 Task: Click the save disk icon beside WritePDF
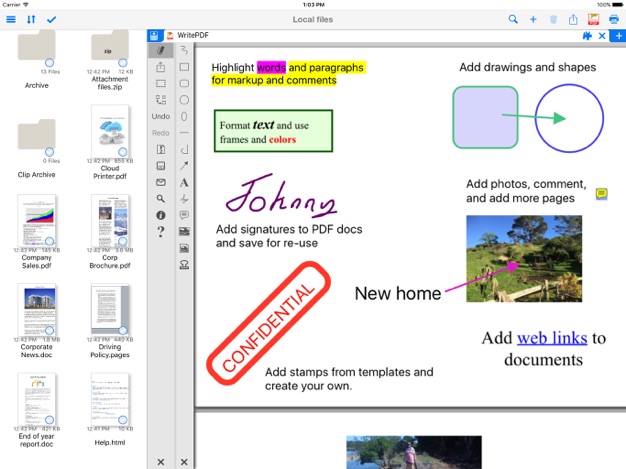coord(154,36)
